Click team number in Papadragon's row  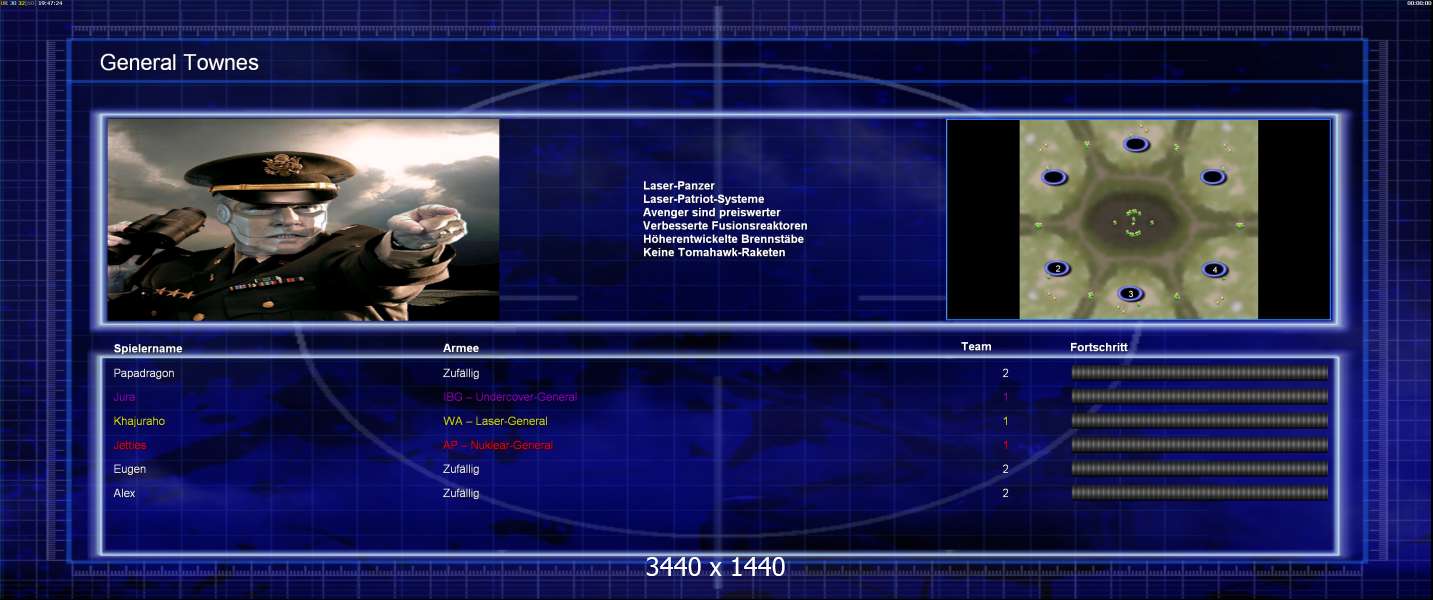(1005, 373)
